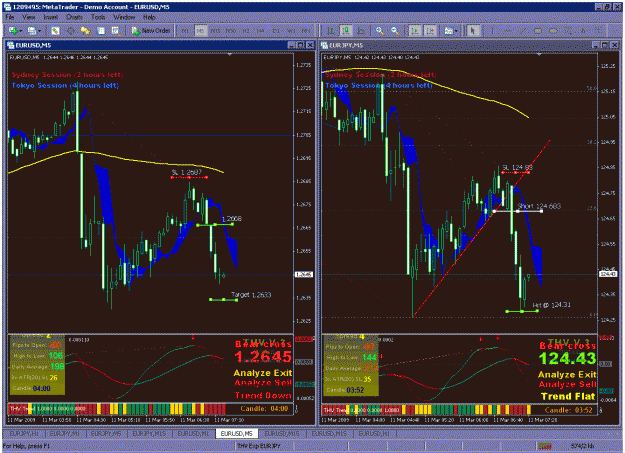Image resolution: width=625 pixels, height=453 pixels.
Task: Select the H4 timeframe button
Action: click(261, 31)
